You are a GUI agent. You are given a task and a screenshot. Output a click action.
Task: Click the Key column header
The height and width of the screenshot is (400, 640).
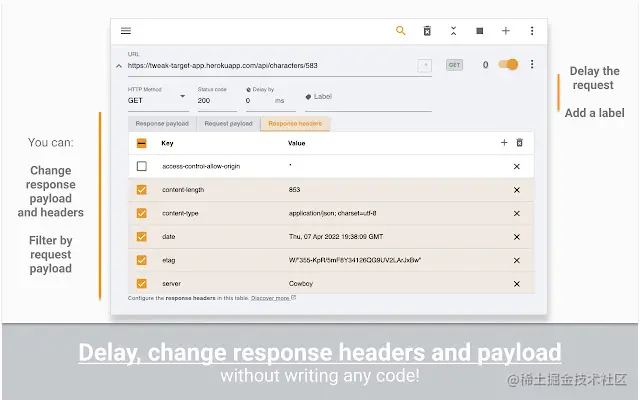coord(167,143)
